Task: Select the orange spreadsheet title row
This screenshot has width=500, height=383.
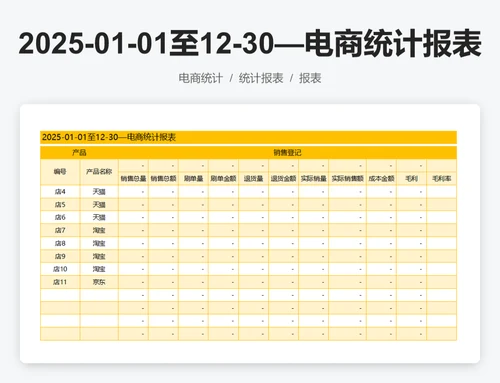Action: pos(248,137)
